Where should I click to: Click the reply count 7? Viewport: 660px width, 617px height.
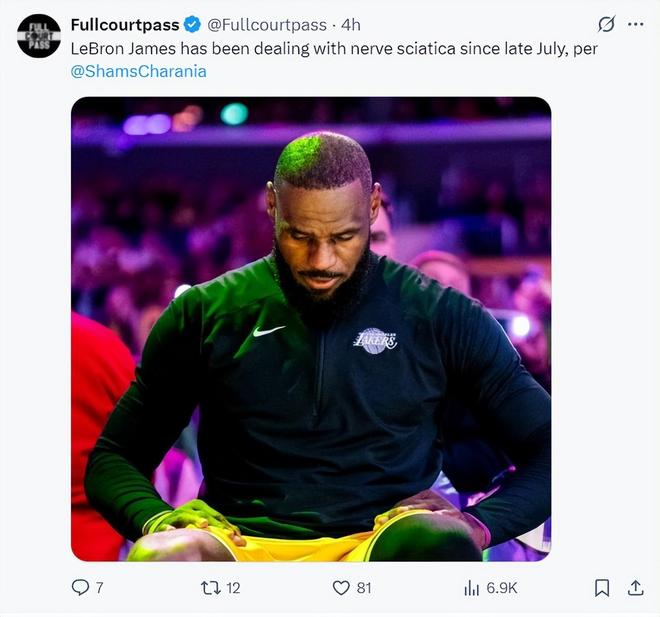pos(99,588)
